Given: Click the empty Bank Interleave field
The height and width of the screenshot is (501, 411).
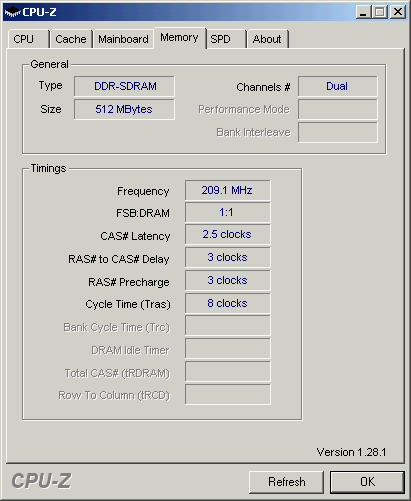Looking at the screenshot, I should click(x=338, y=132).
